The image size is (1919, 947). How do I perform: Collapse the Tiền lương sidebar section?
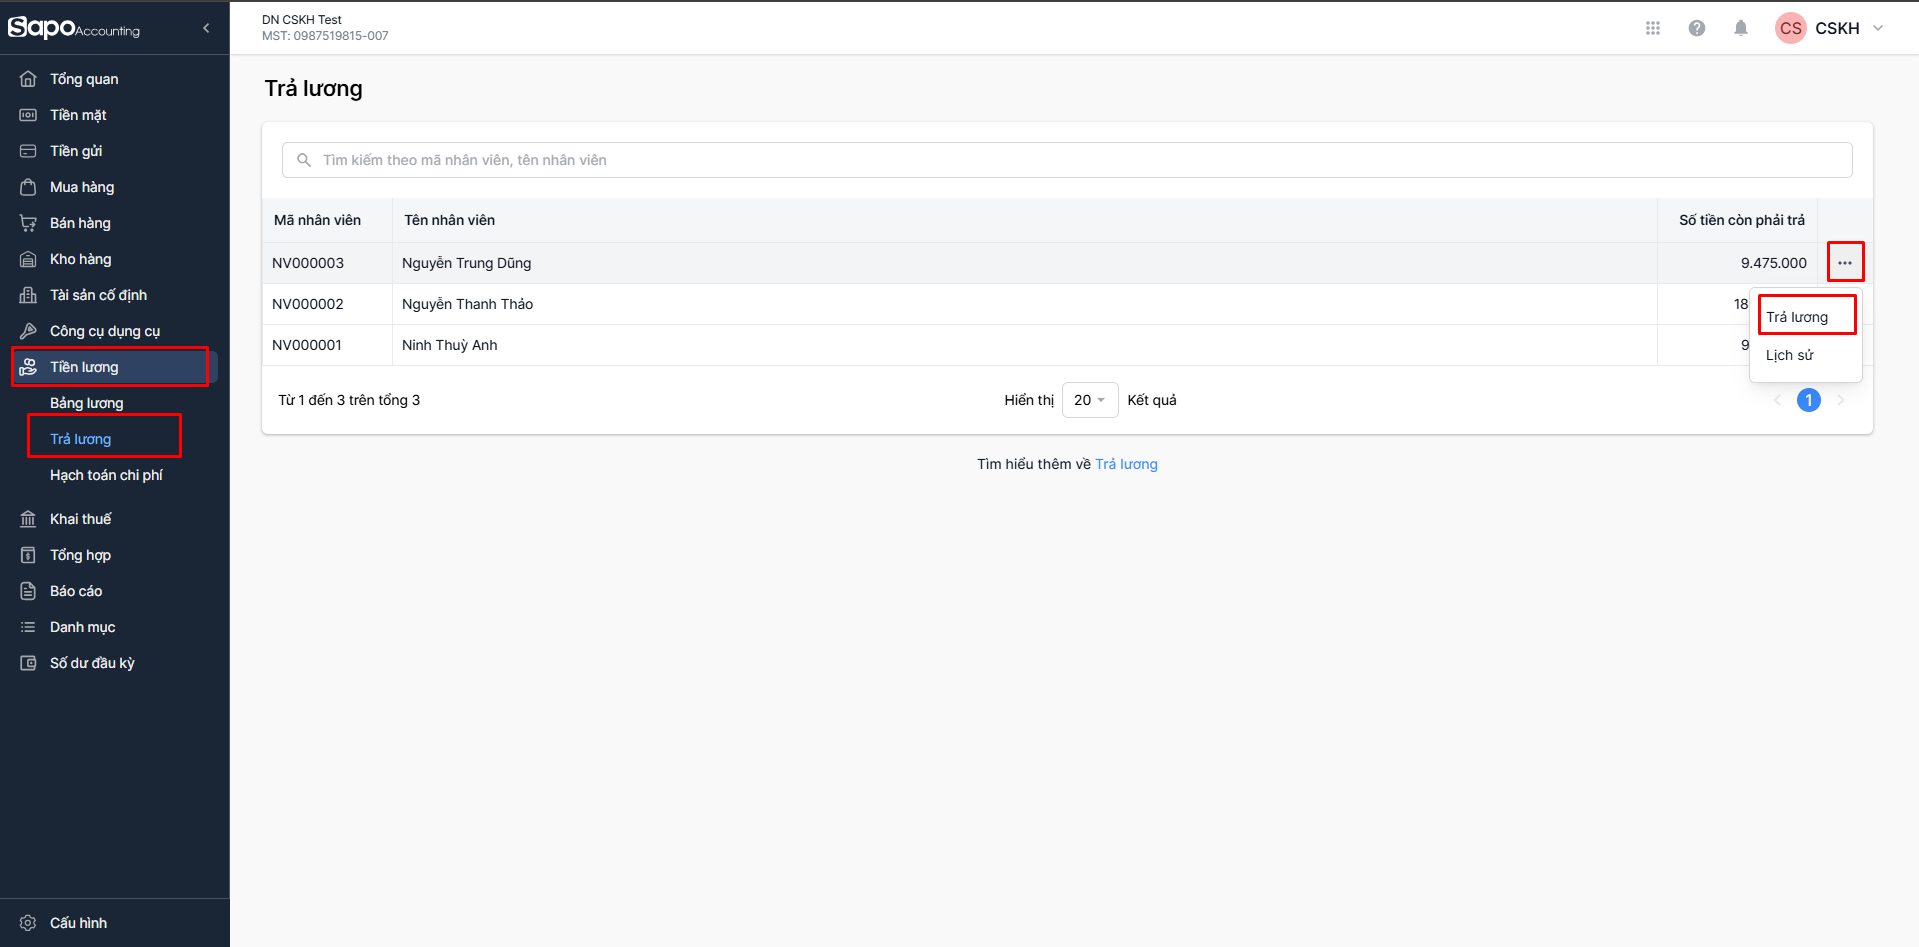[x=110, y=367]
